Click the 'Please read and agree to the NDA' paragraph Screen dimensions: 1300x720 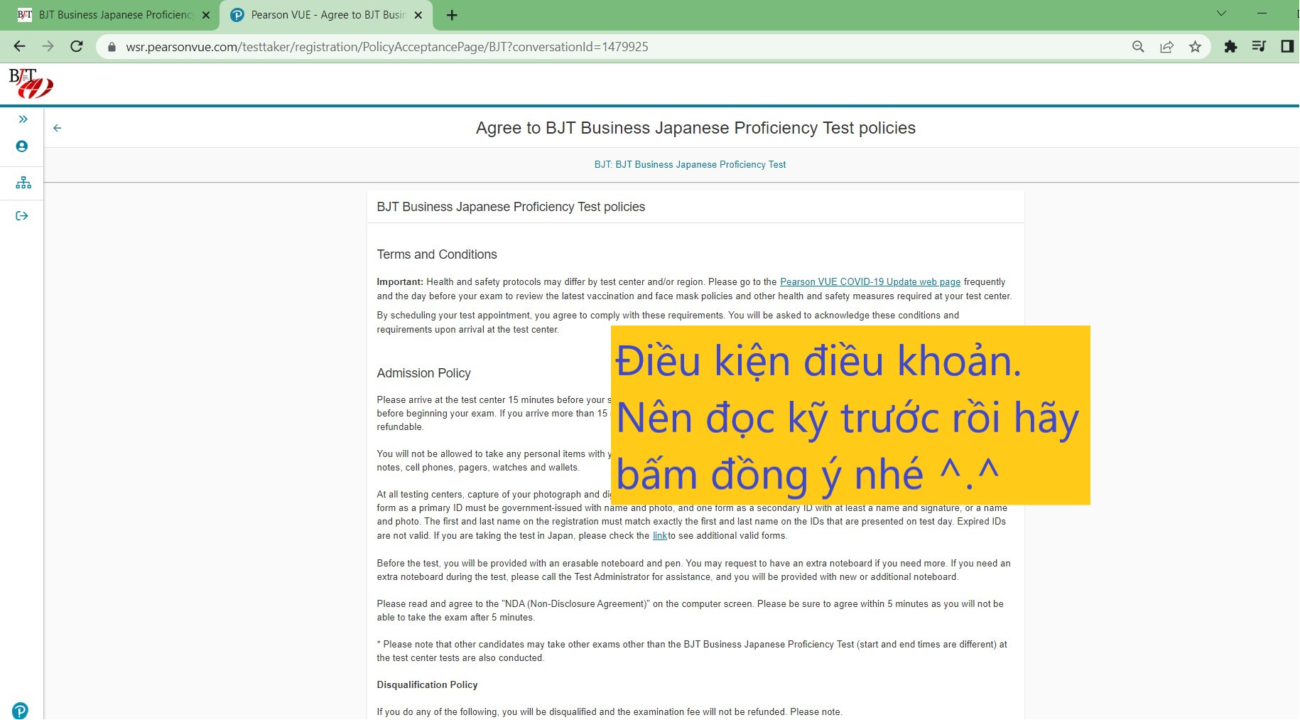(690, 610)
